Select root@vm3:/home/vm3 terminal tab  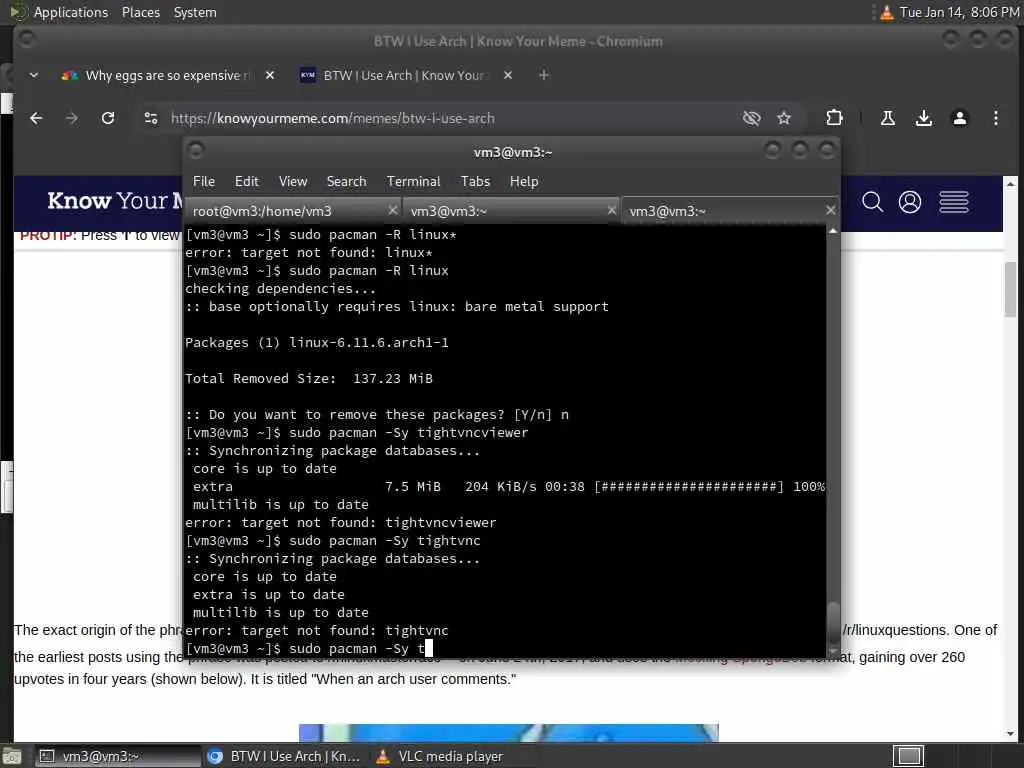click(x=293, y=211)
